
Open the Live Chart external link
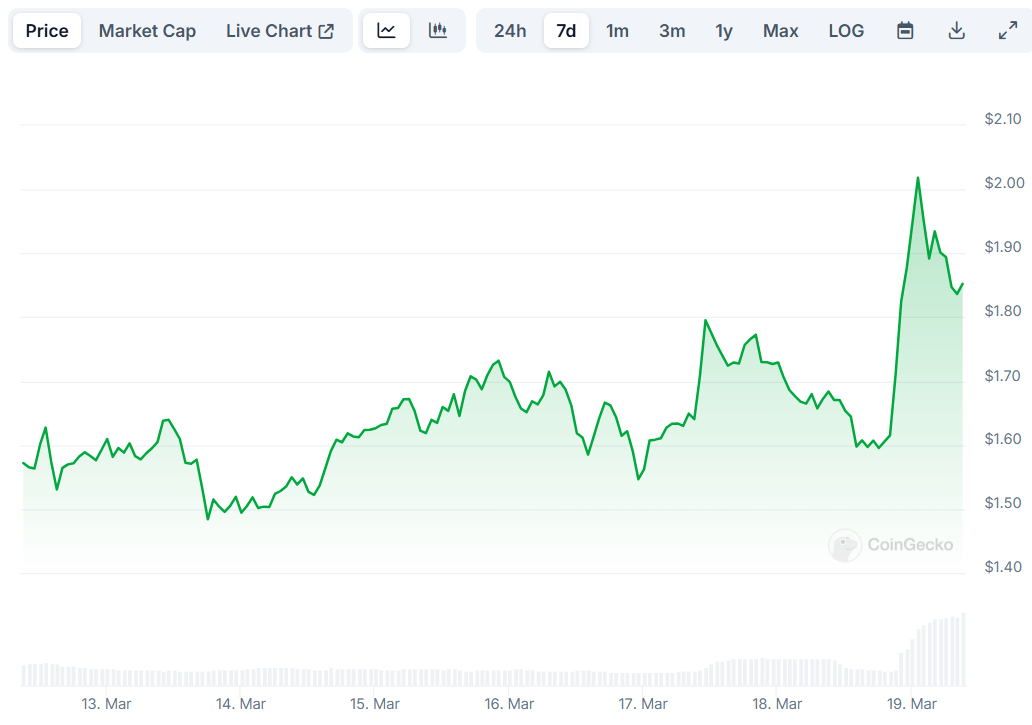click(280, 31)
